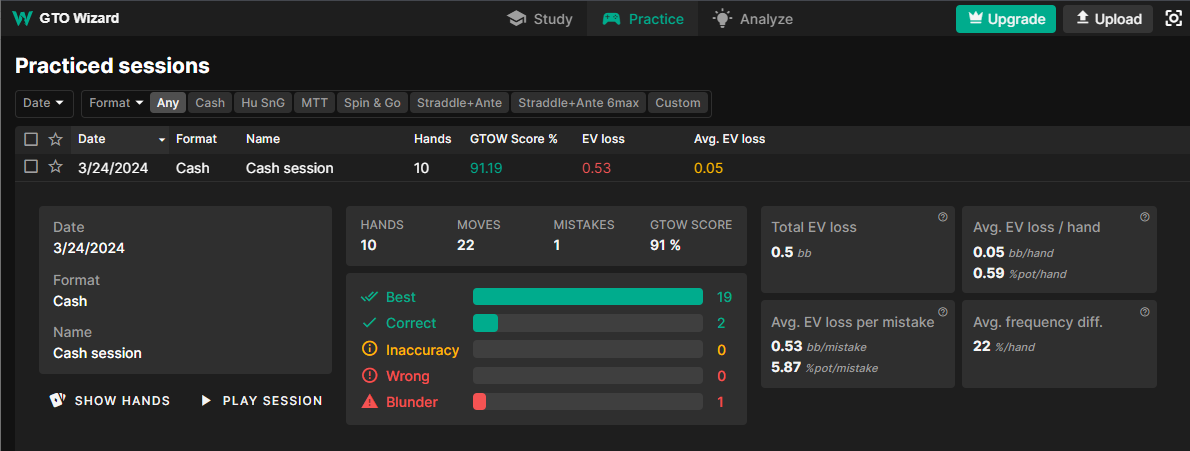
Task: Open the Date filter dropdown
Action: pos(44,103)
